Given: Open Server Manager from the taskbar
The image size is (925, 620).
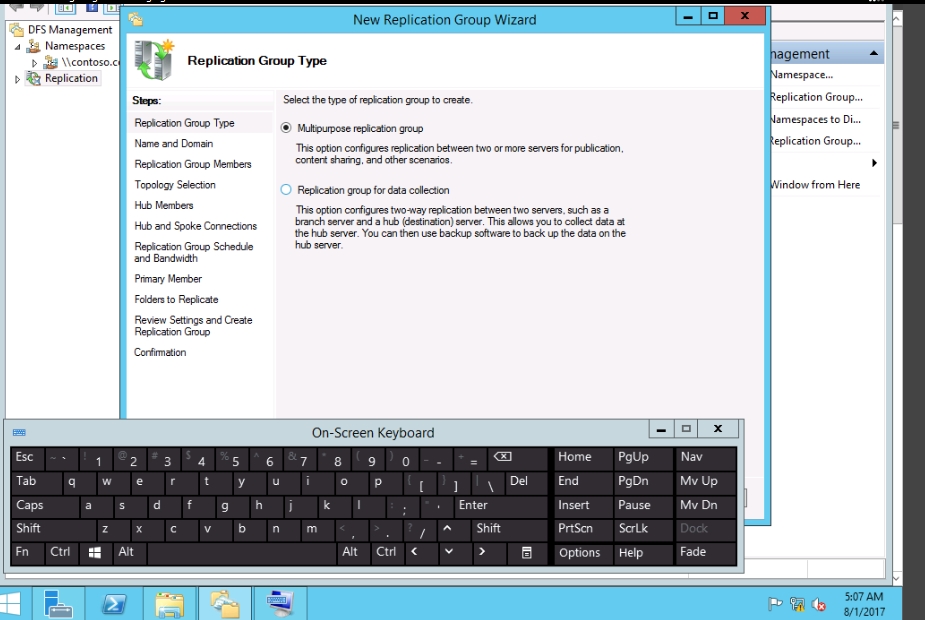Looking at the screenshot, I should pos(59,603).
